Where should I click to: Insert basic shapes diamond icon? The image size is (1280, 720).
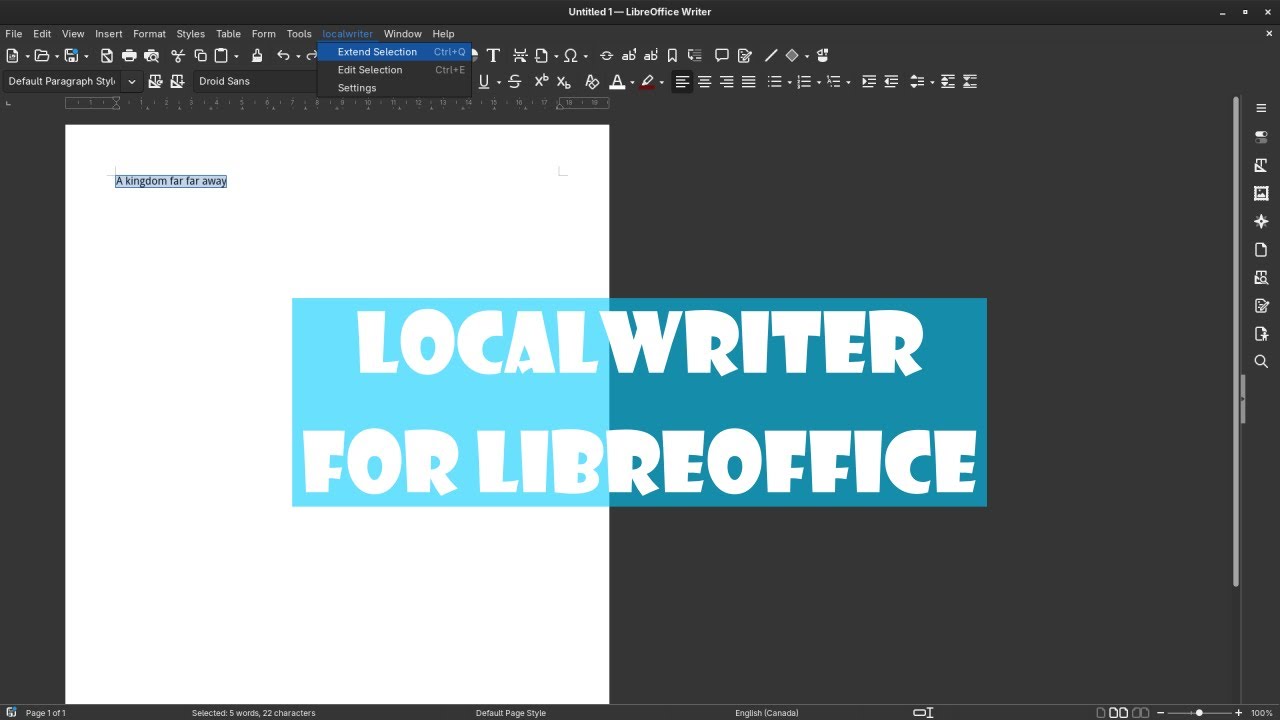point(792,56)
